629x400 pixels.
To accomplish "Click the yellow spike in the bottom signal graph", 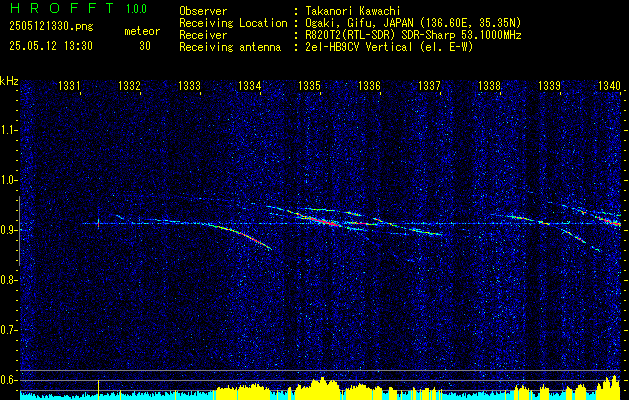I will coord(98,390).
